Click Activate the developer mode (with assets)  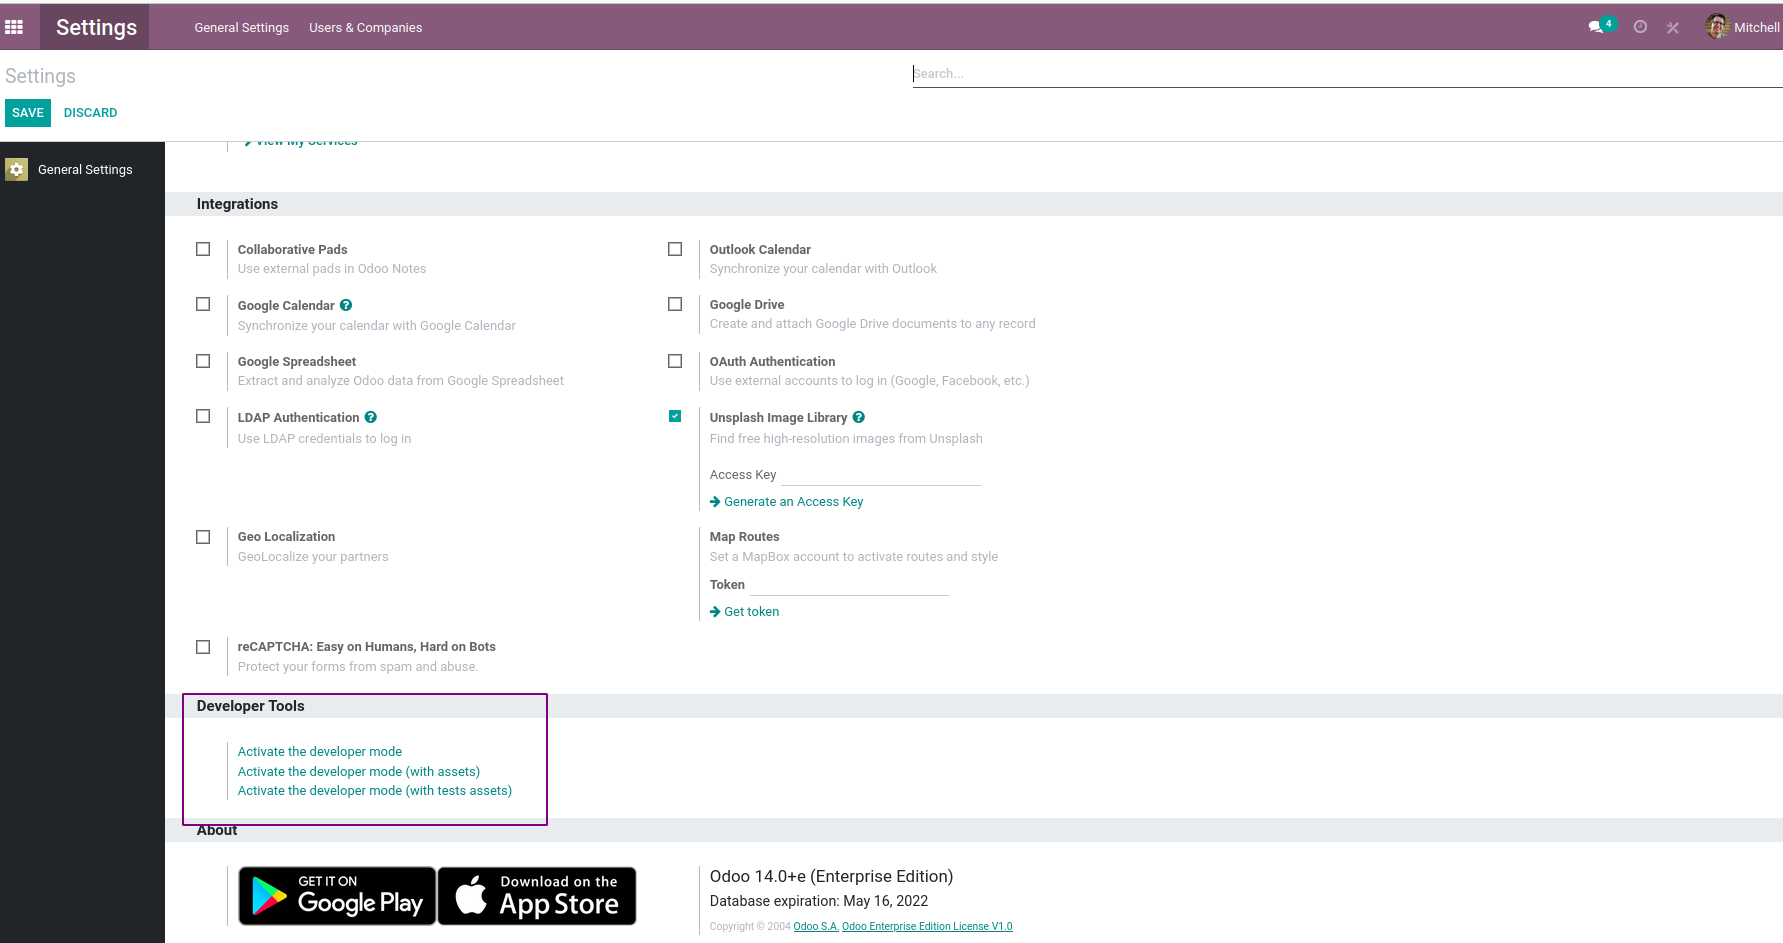coord(359,772)
